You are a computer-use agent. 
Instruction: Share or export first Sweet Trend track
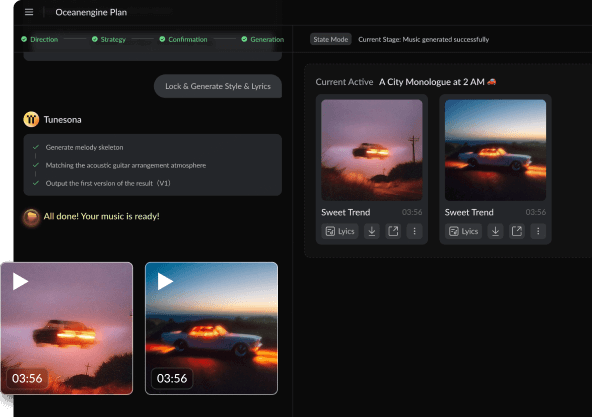[393, 231]
